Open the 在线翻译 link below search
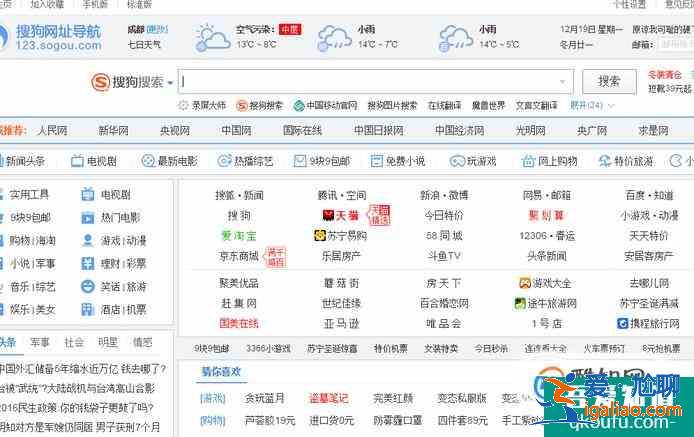 coord(444,105)
